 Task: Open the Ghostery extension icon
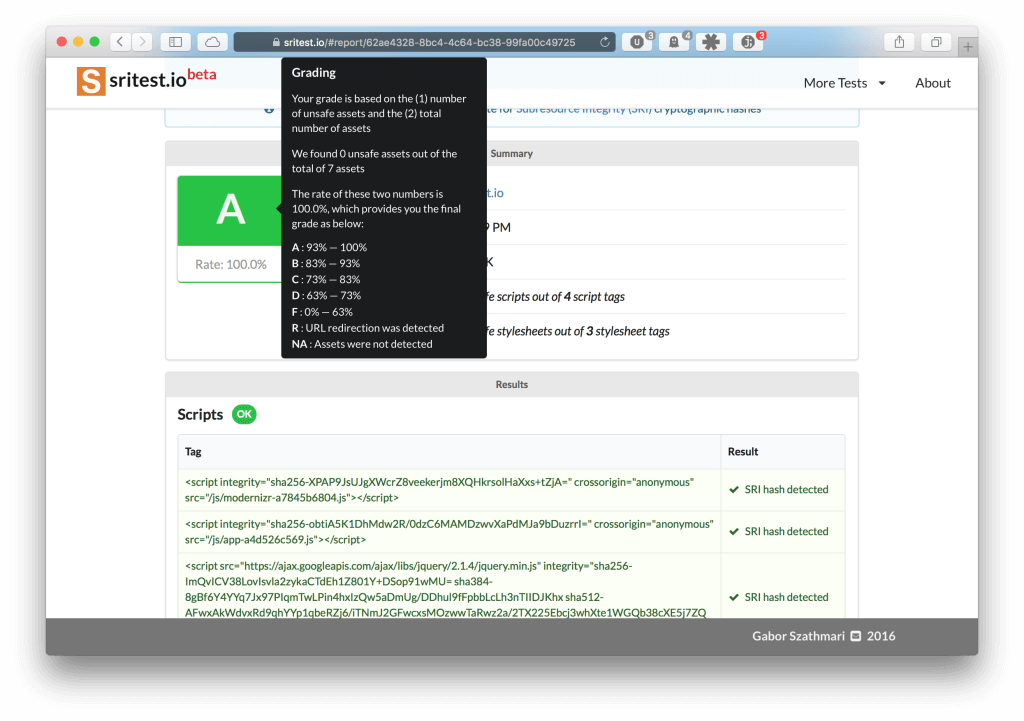point(674,42)
